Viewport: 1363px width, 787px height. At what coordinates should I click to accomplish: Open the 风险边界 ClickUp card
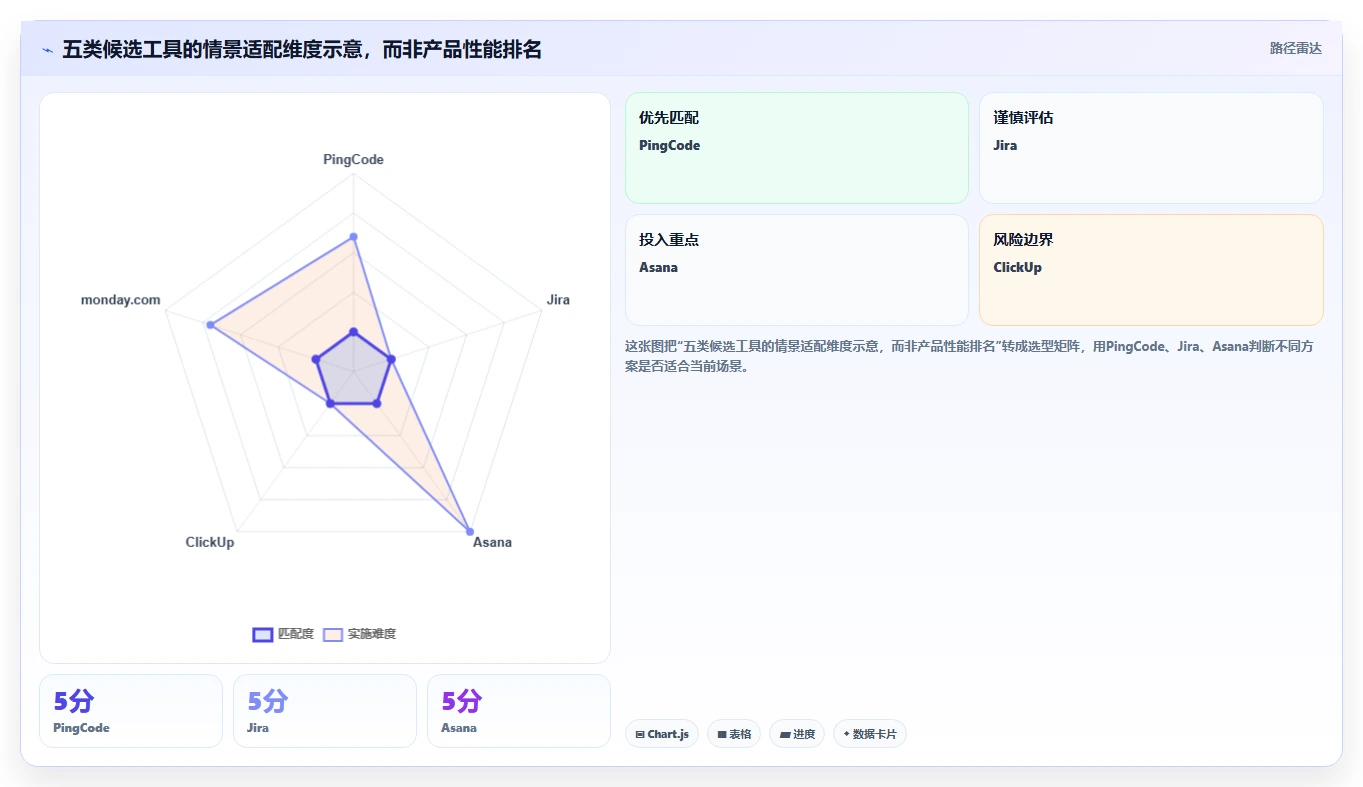1151,270
